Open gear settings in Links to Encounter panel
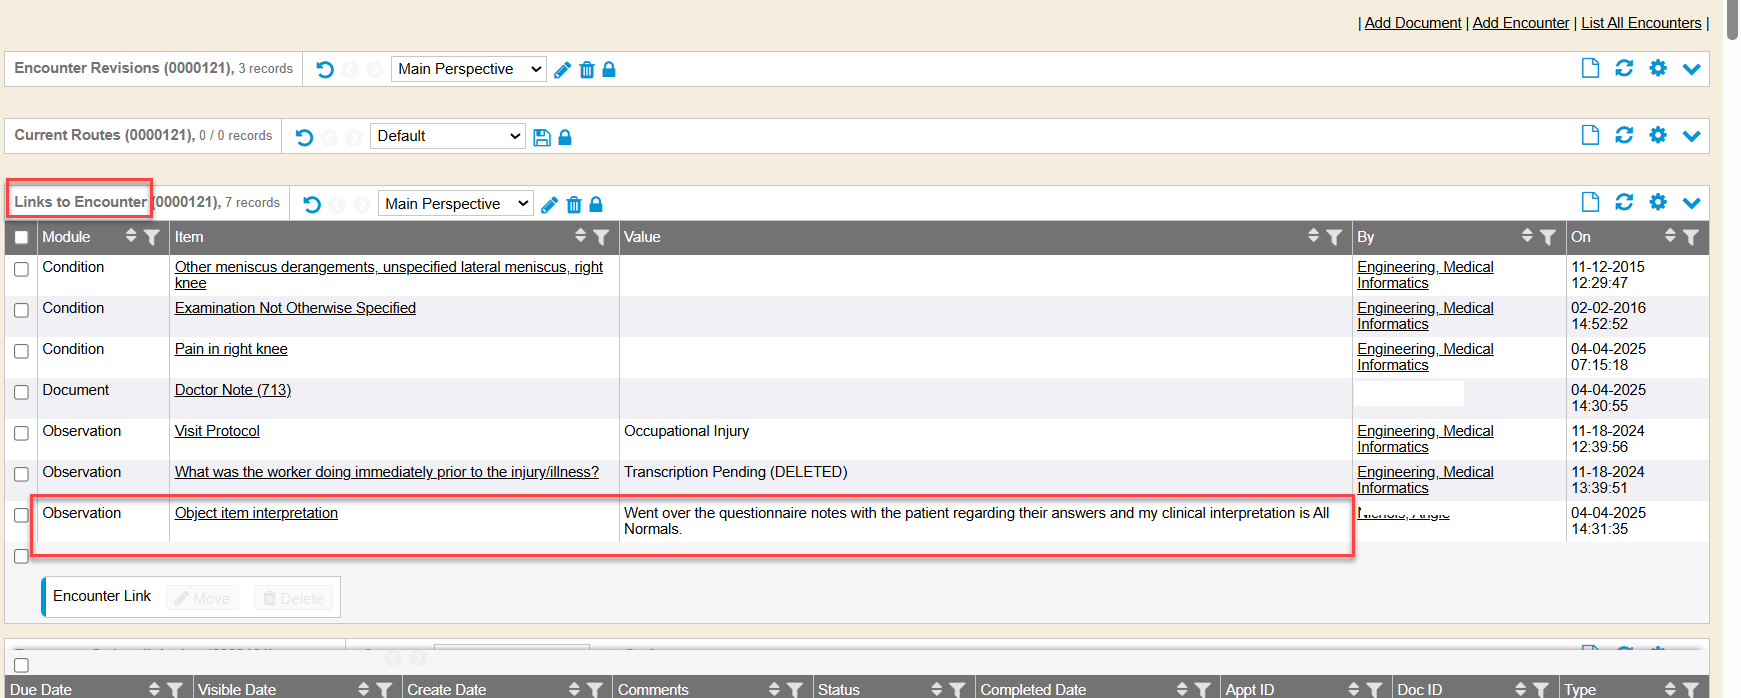The image size is (1741, 698). (1658, 202)
